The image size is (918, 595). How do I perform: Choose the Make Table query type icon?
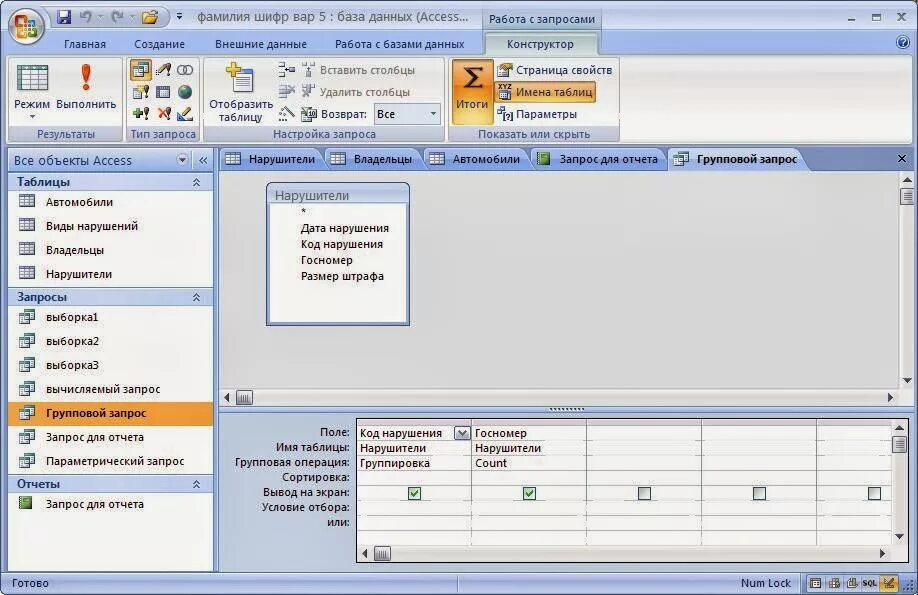pos(141,92)
